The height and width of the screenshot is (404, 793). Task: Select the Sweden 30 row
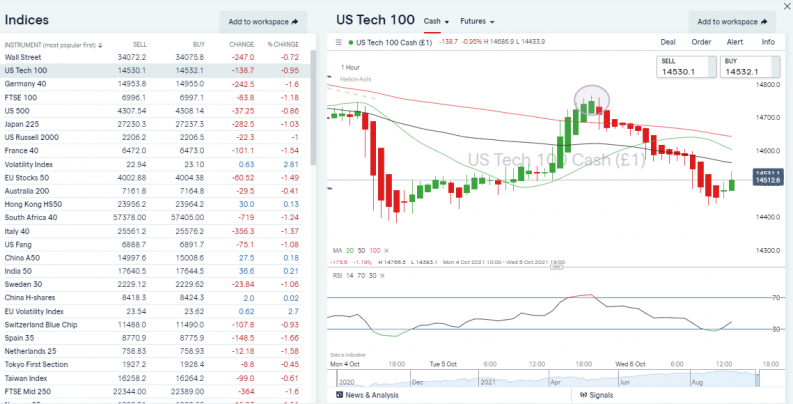[153, 284]
